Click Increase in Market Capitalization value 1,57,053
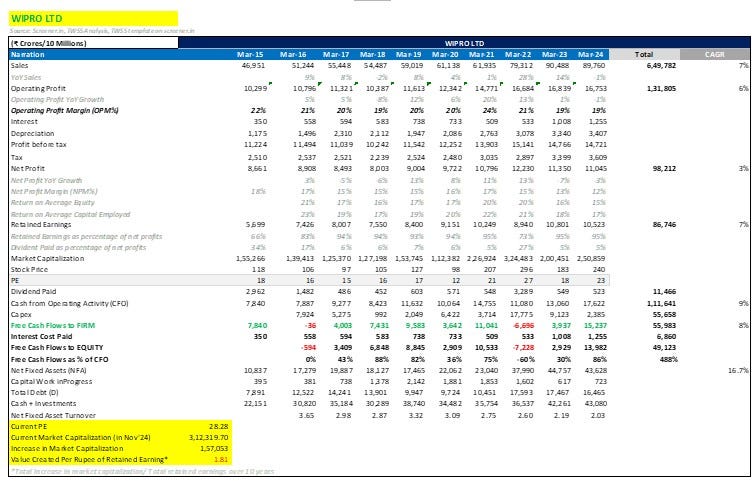752x489 pixels. click(x=214, y=448)
